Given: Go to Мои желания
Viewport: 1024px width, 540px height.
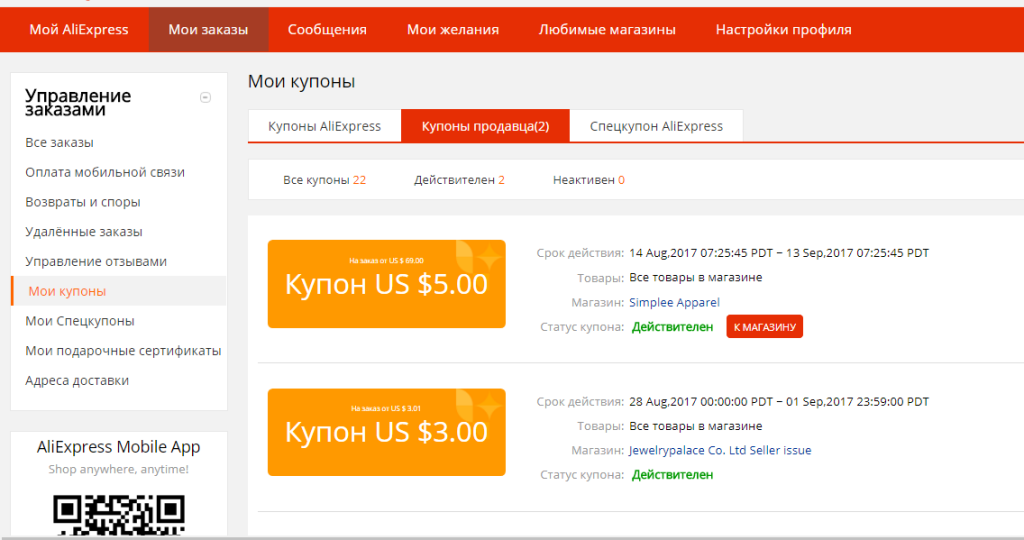Looking at the screenshot, I should (x=453, y=29).
